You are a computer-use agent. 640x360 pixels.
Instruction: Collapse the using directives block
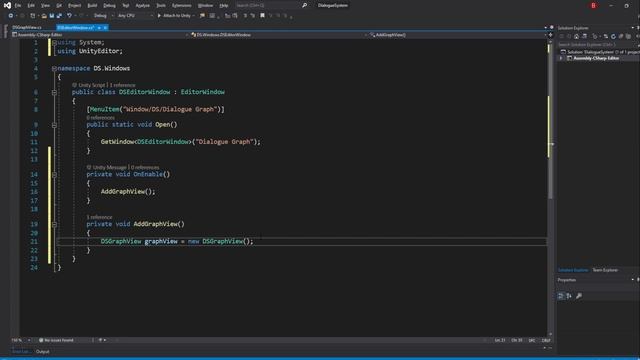54,42
